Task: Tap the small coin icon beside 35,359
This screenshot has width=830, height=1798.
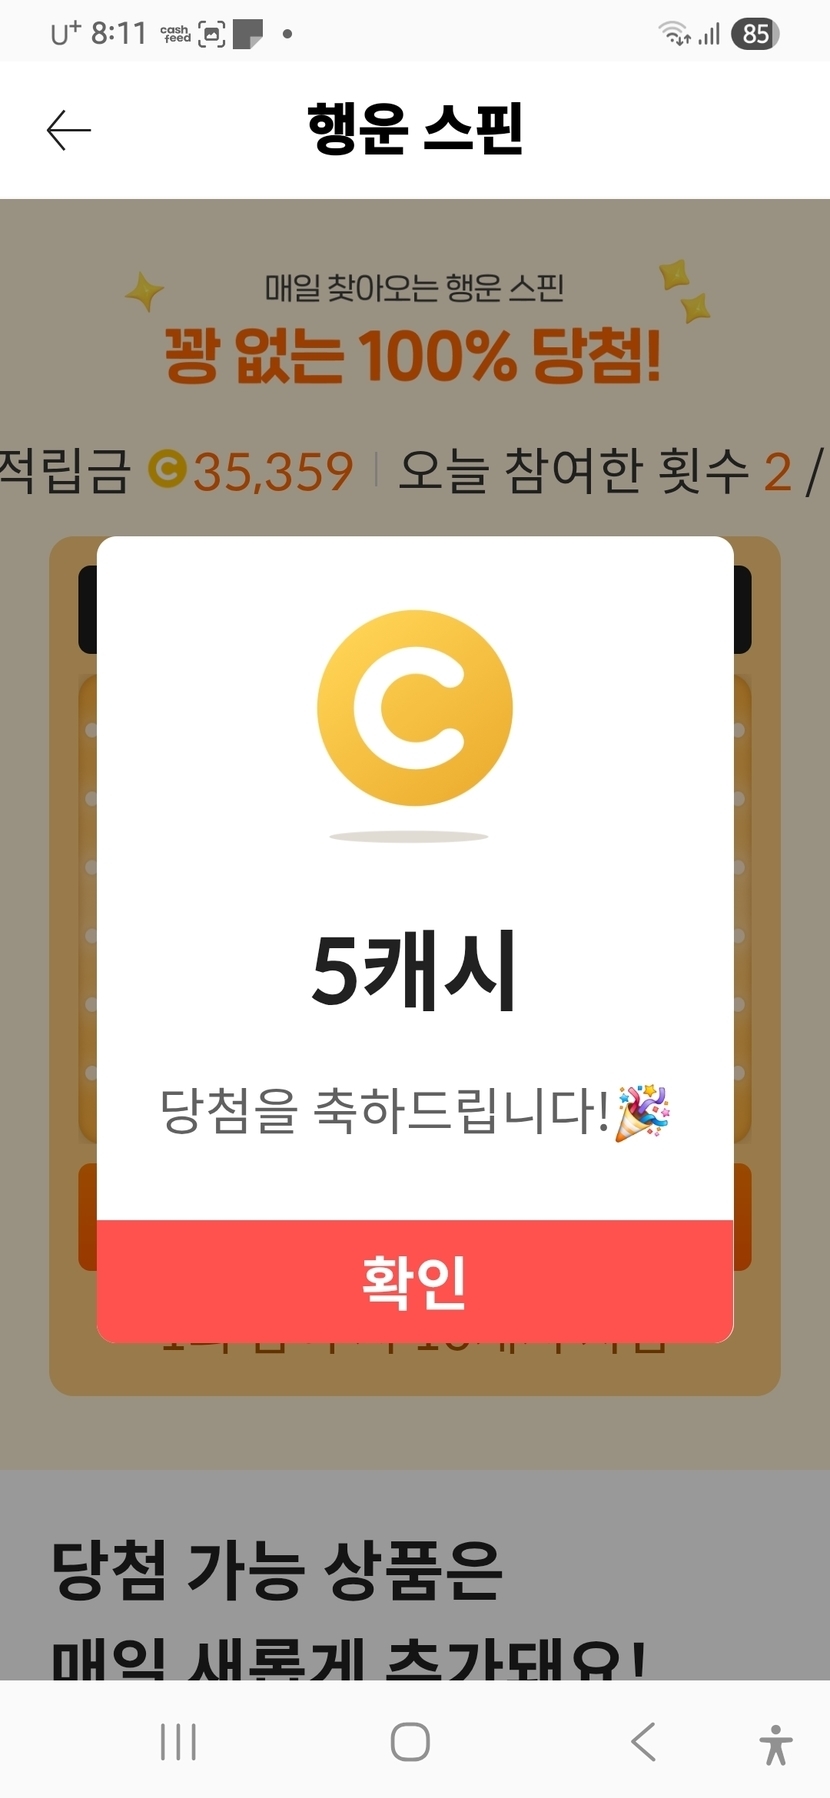Action: (167, 470)
